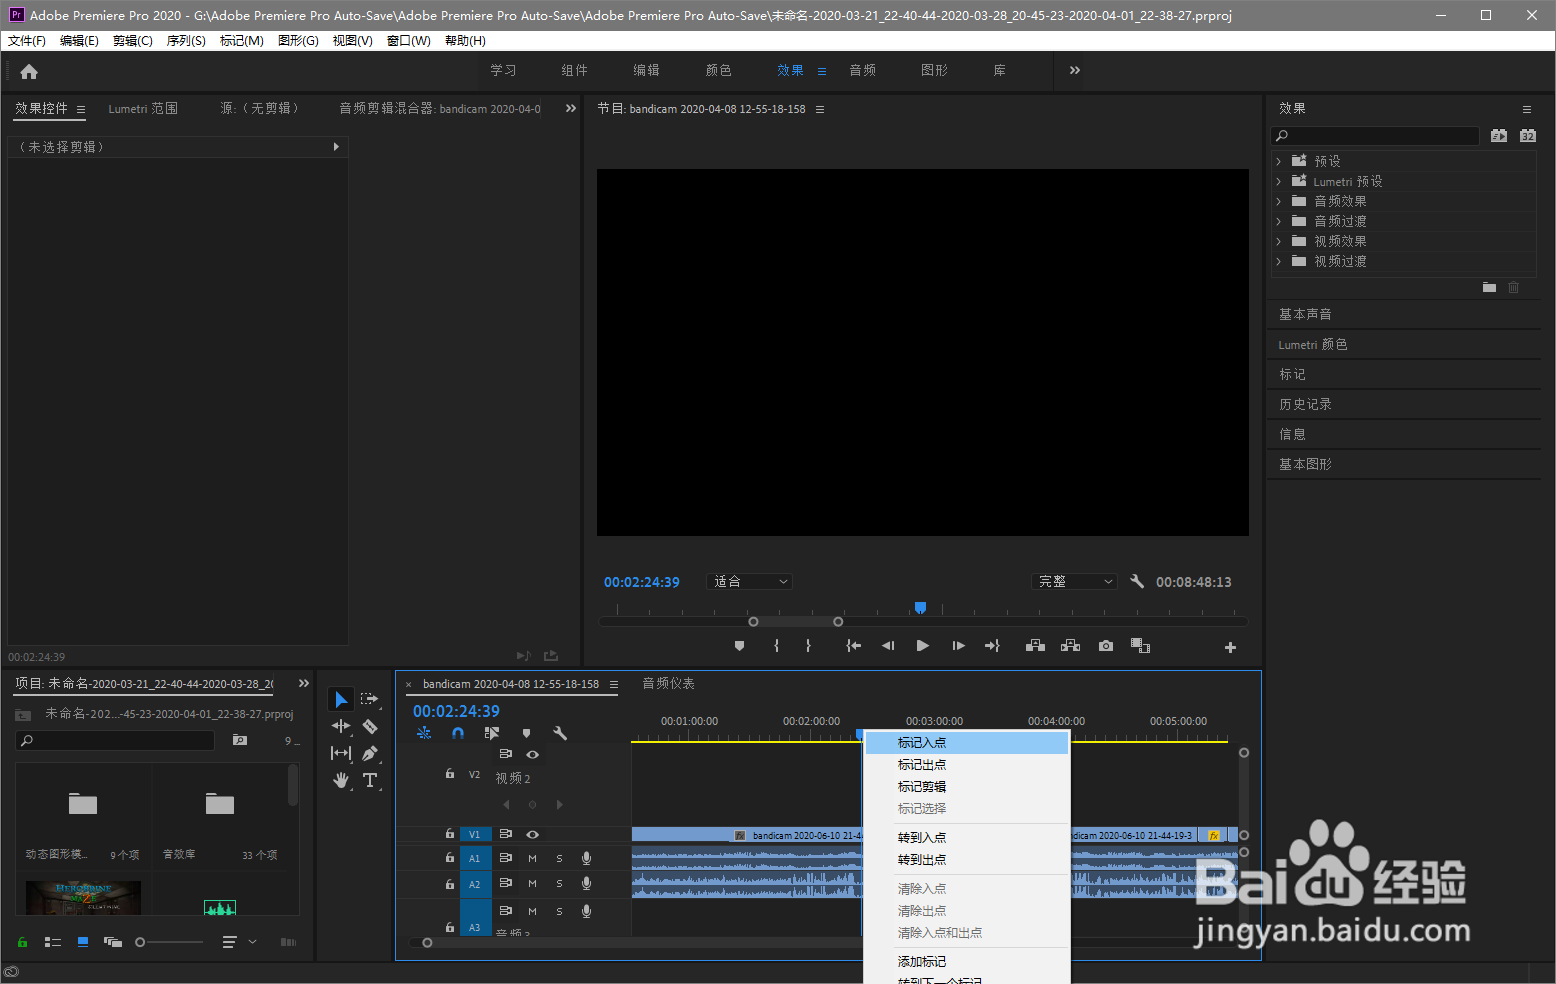Click Mark Out bracket in program monitor
Image resolution: width=1556 pixels, height=984 pixels.
808,646
